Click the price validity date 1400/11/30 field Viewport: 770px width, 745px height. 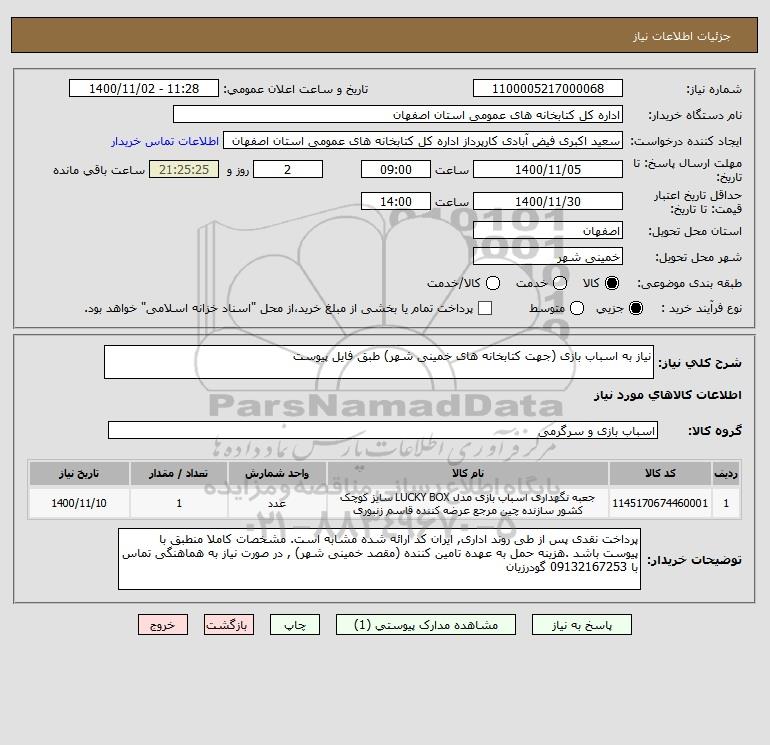coord(548,201)
